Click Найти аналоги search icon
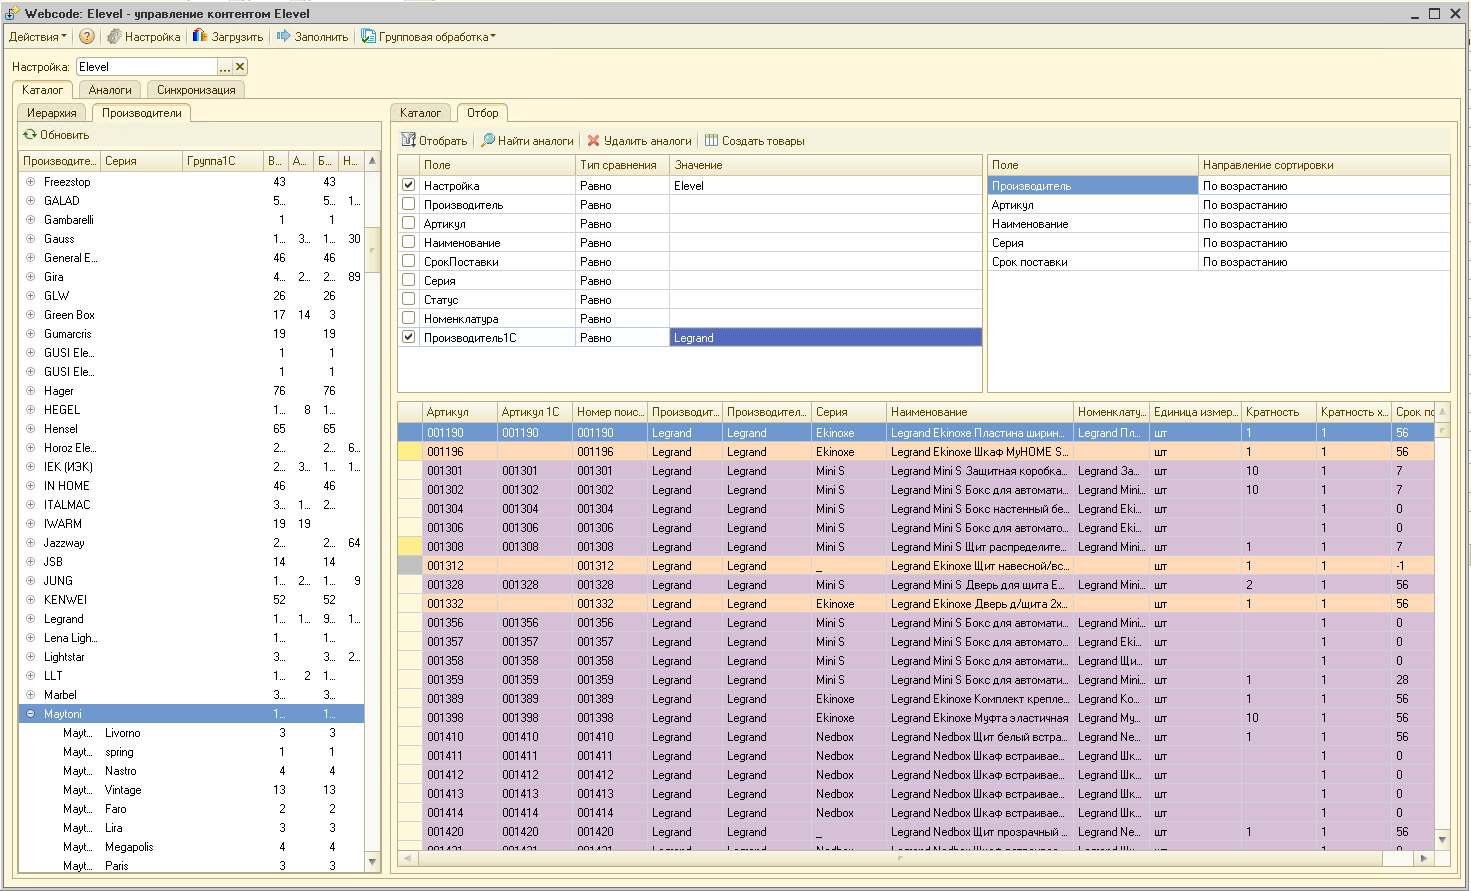Image resolution: width=1471 pixels, height=891 pixels. [488, 140]
